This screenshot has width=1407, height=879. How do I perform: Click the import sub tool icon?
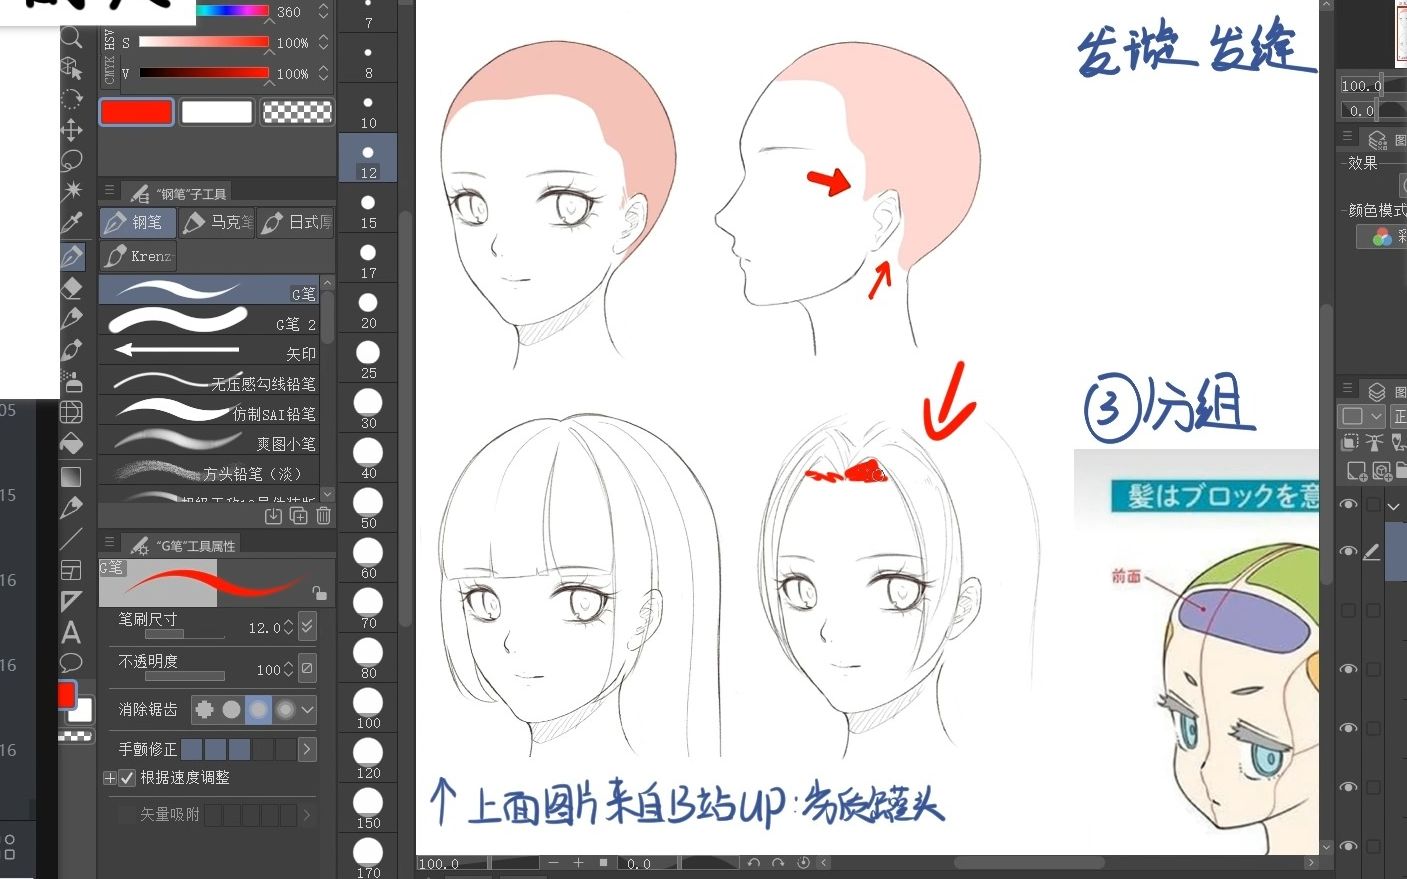point(273,515)
